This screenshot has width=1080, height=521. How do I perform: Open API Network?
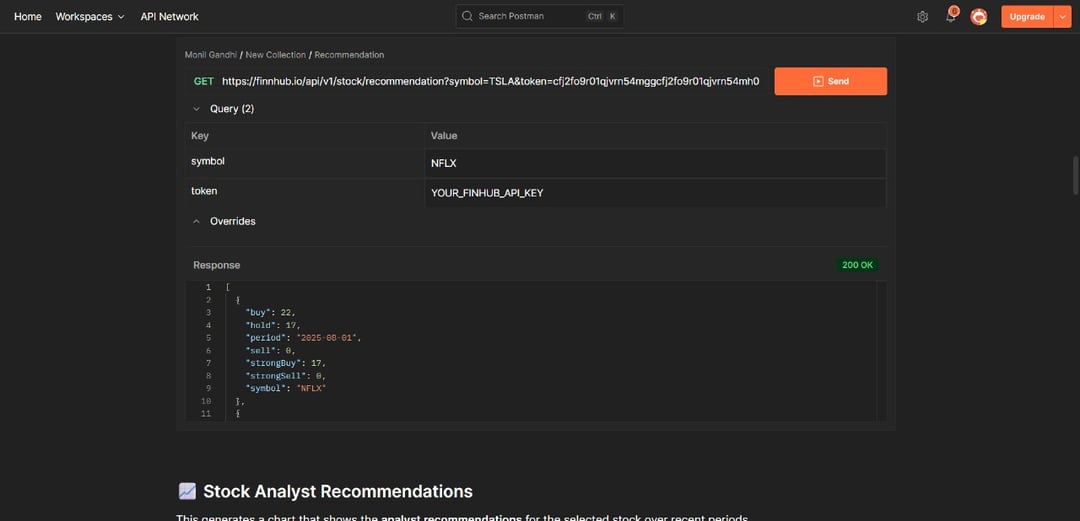pos(169,17)
